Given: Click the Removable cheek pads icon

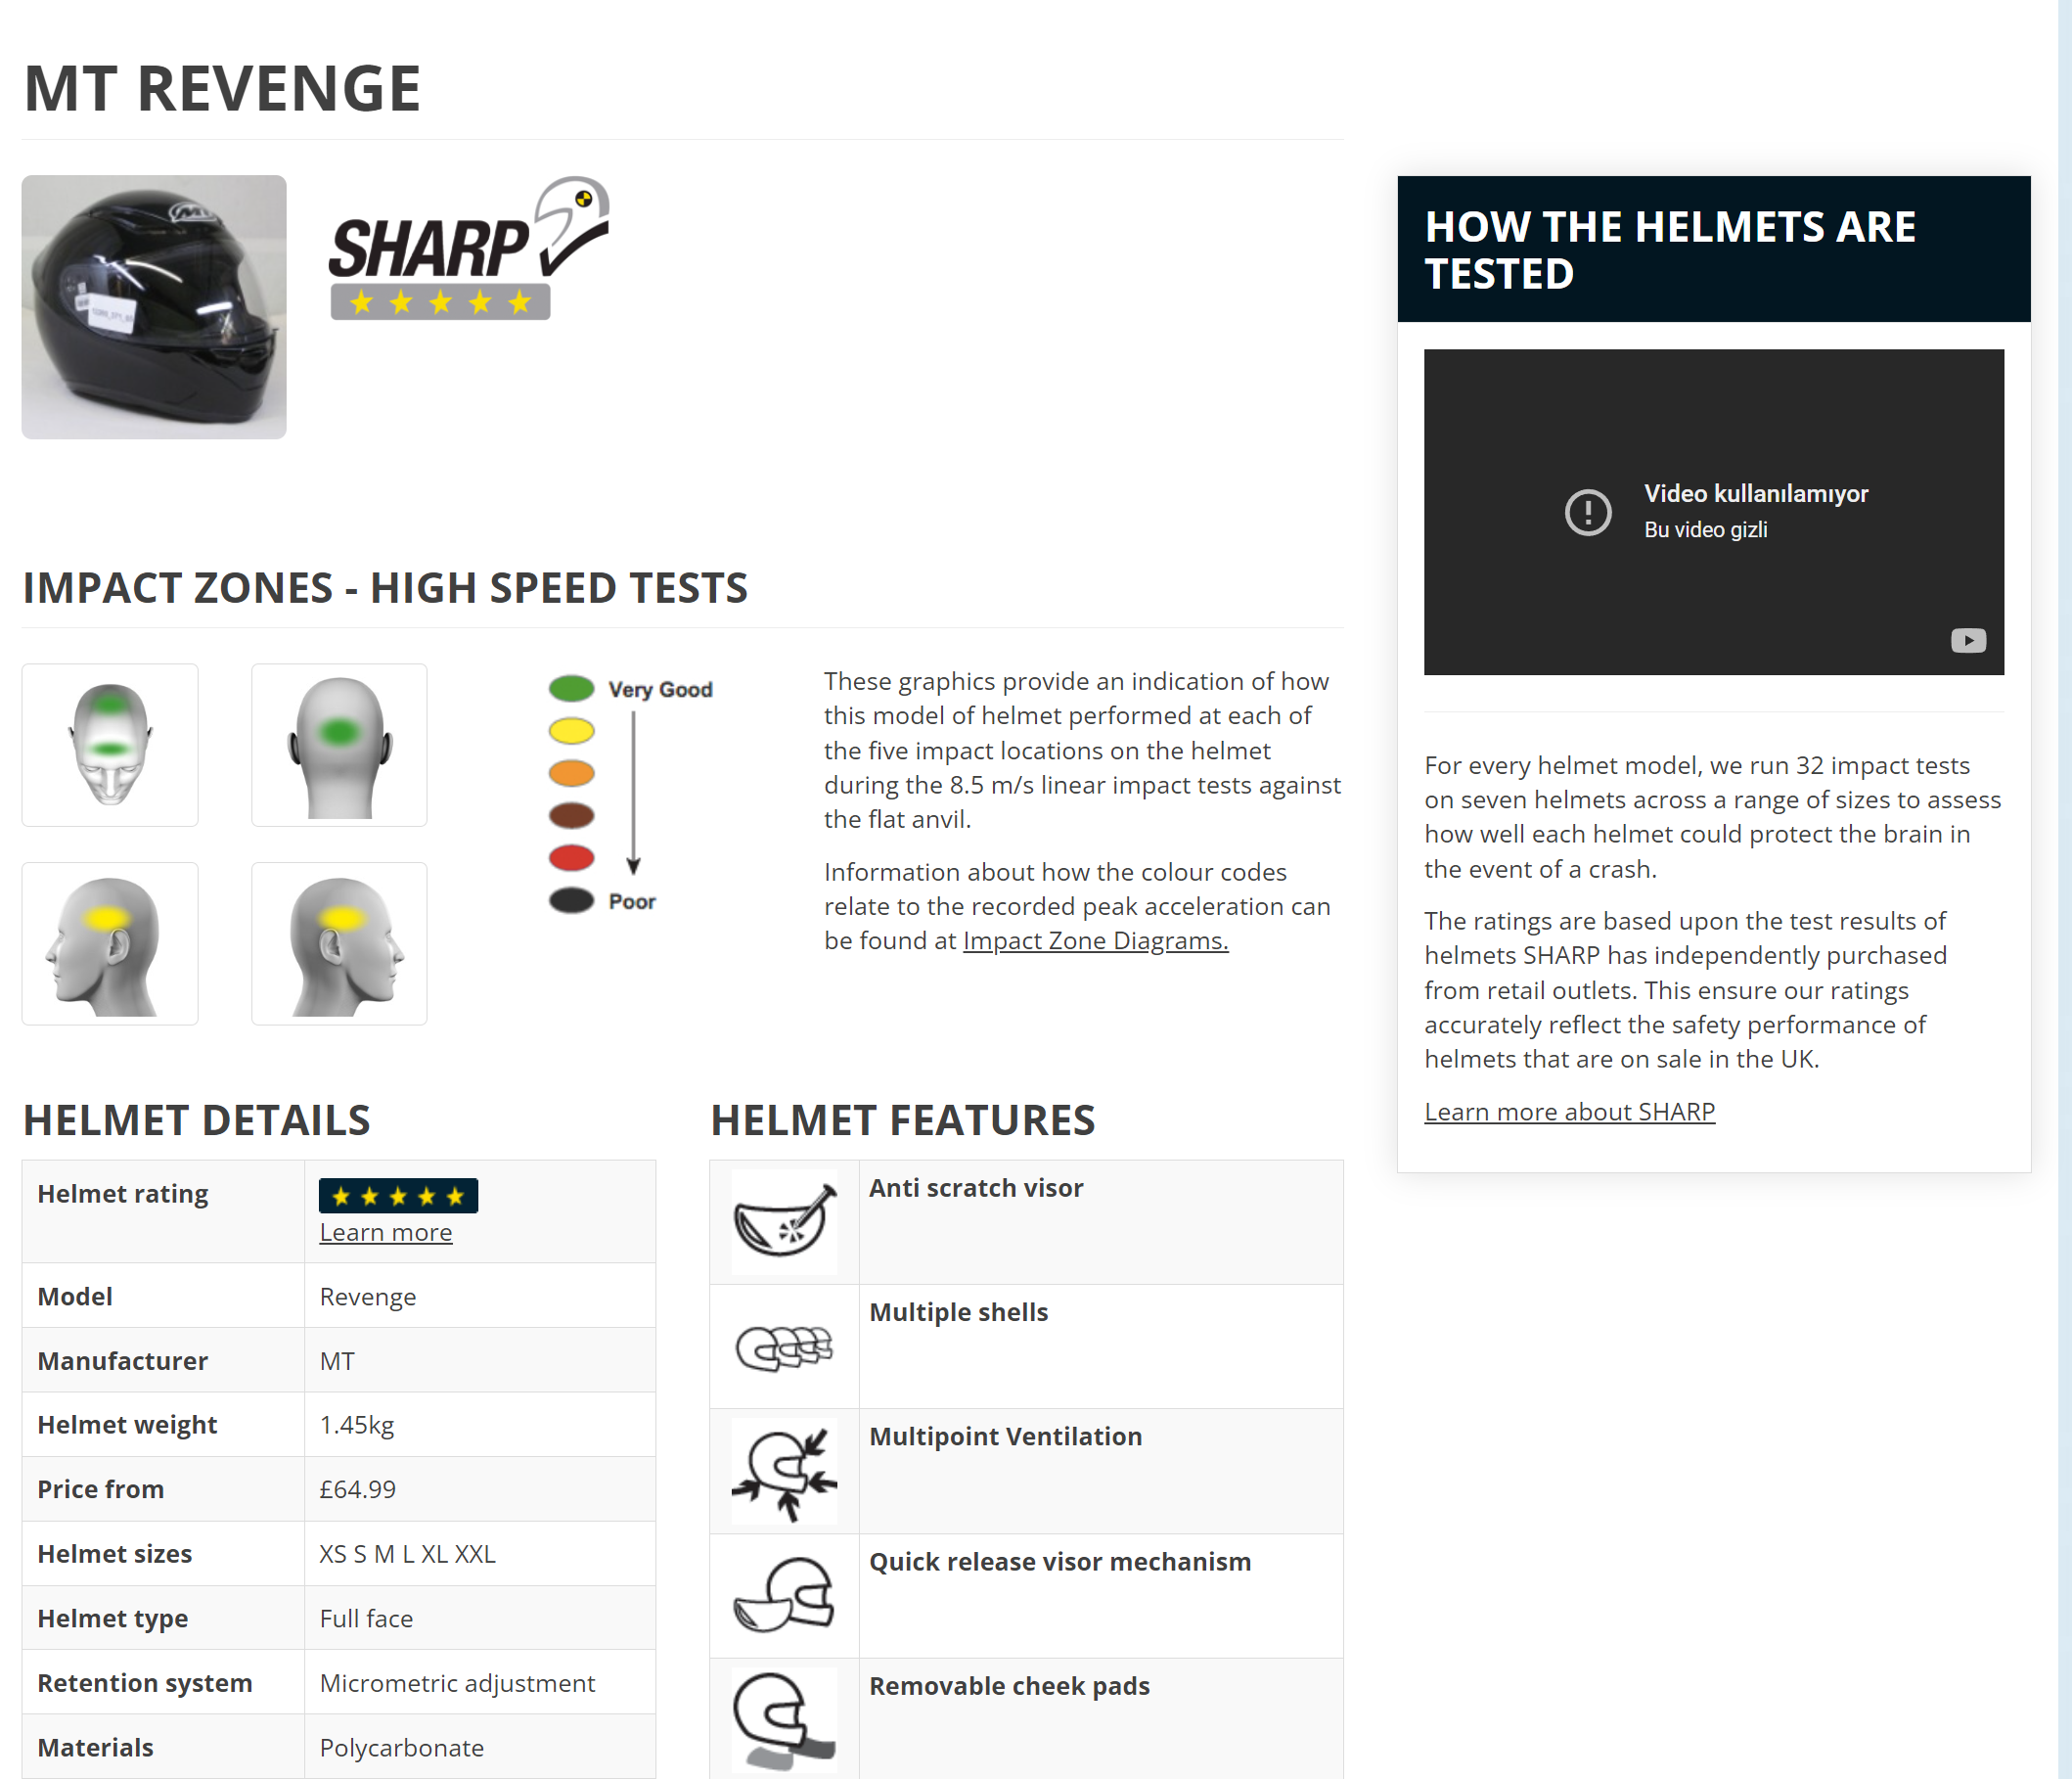Looking at the screenshot, I should coord(784,1719).
